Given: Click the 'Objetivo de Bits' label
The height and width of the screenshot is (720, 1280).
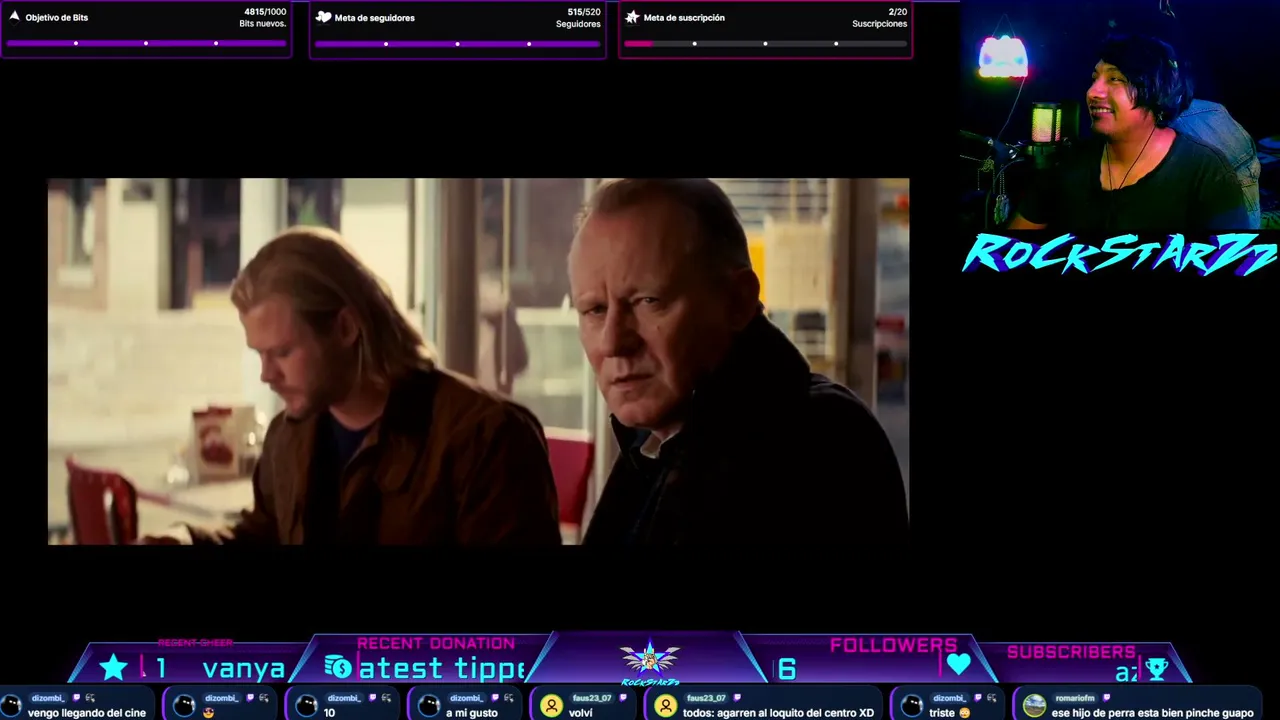Looking at the screenshot, I should point(57,18).
